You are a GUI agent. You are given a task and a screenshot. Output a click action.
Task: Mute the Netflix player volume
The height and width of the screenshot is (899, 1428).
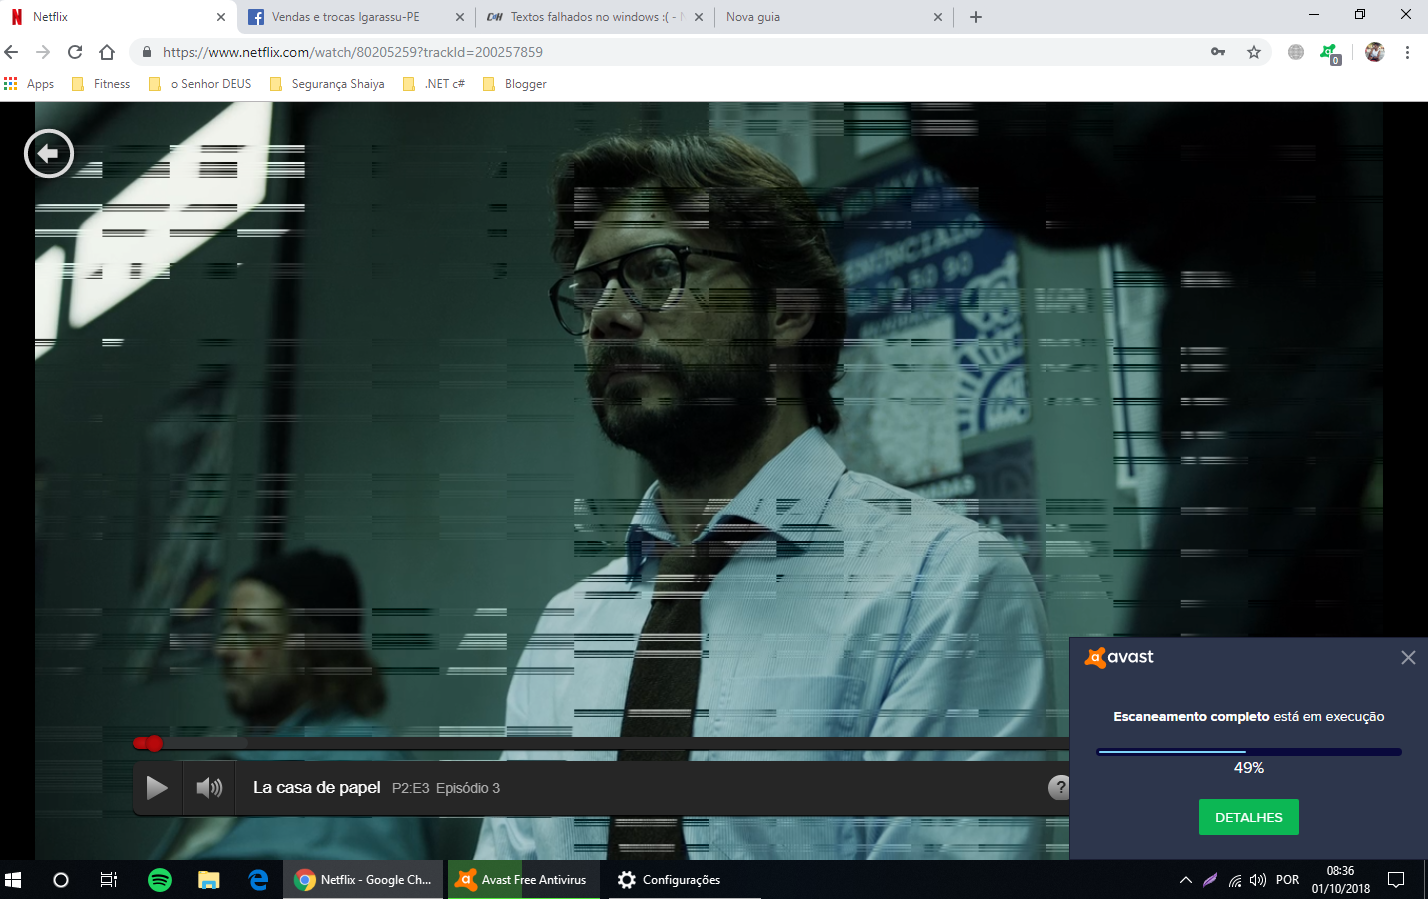point(209,788)
